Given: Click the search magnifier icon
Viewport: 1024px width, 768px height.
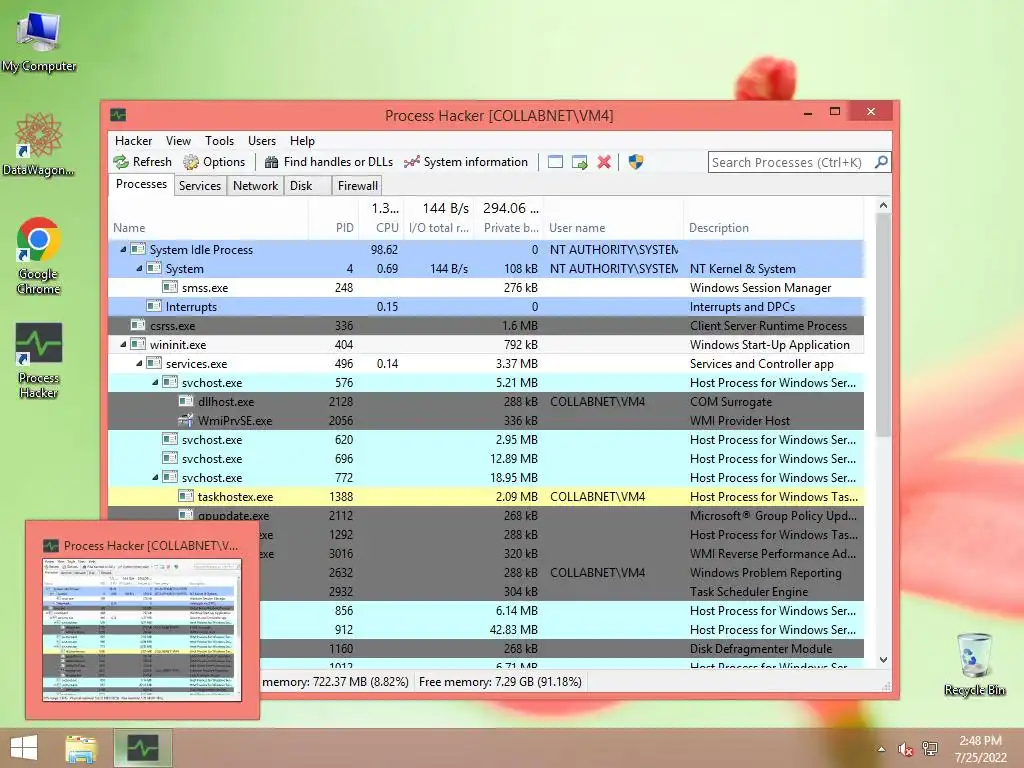Looking at the screenshot, I should pyautogui.click(x=881, y=162).
